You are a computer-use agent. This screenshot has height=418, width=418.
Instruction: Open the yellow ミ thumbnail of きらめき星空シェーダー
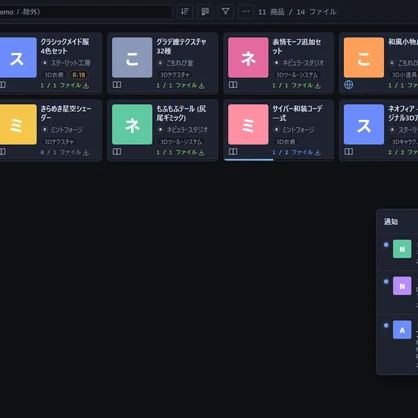tap(18, 124)
